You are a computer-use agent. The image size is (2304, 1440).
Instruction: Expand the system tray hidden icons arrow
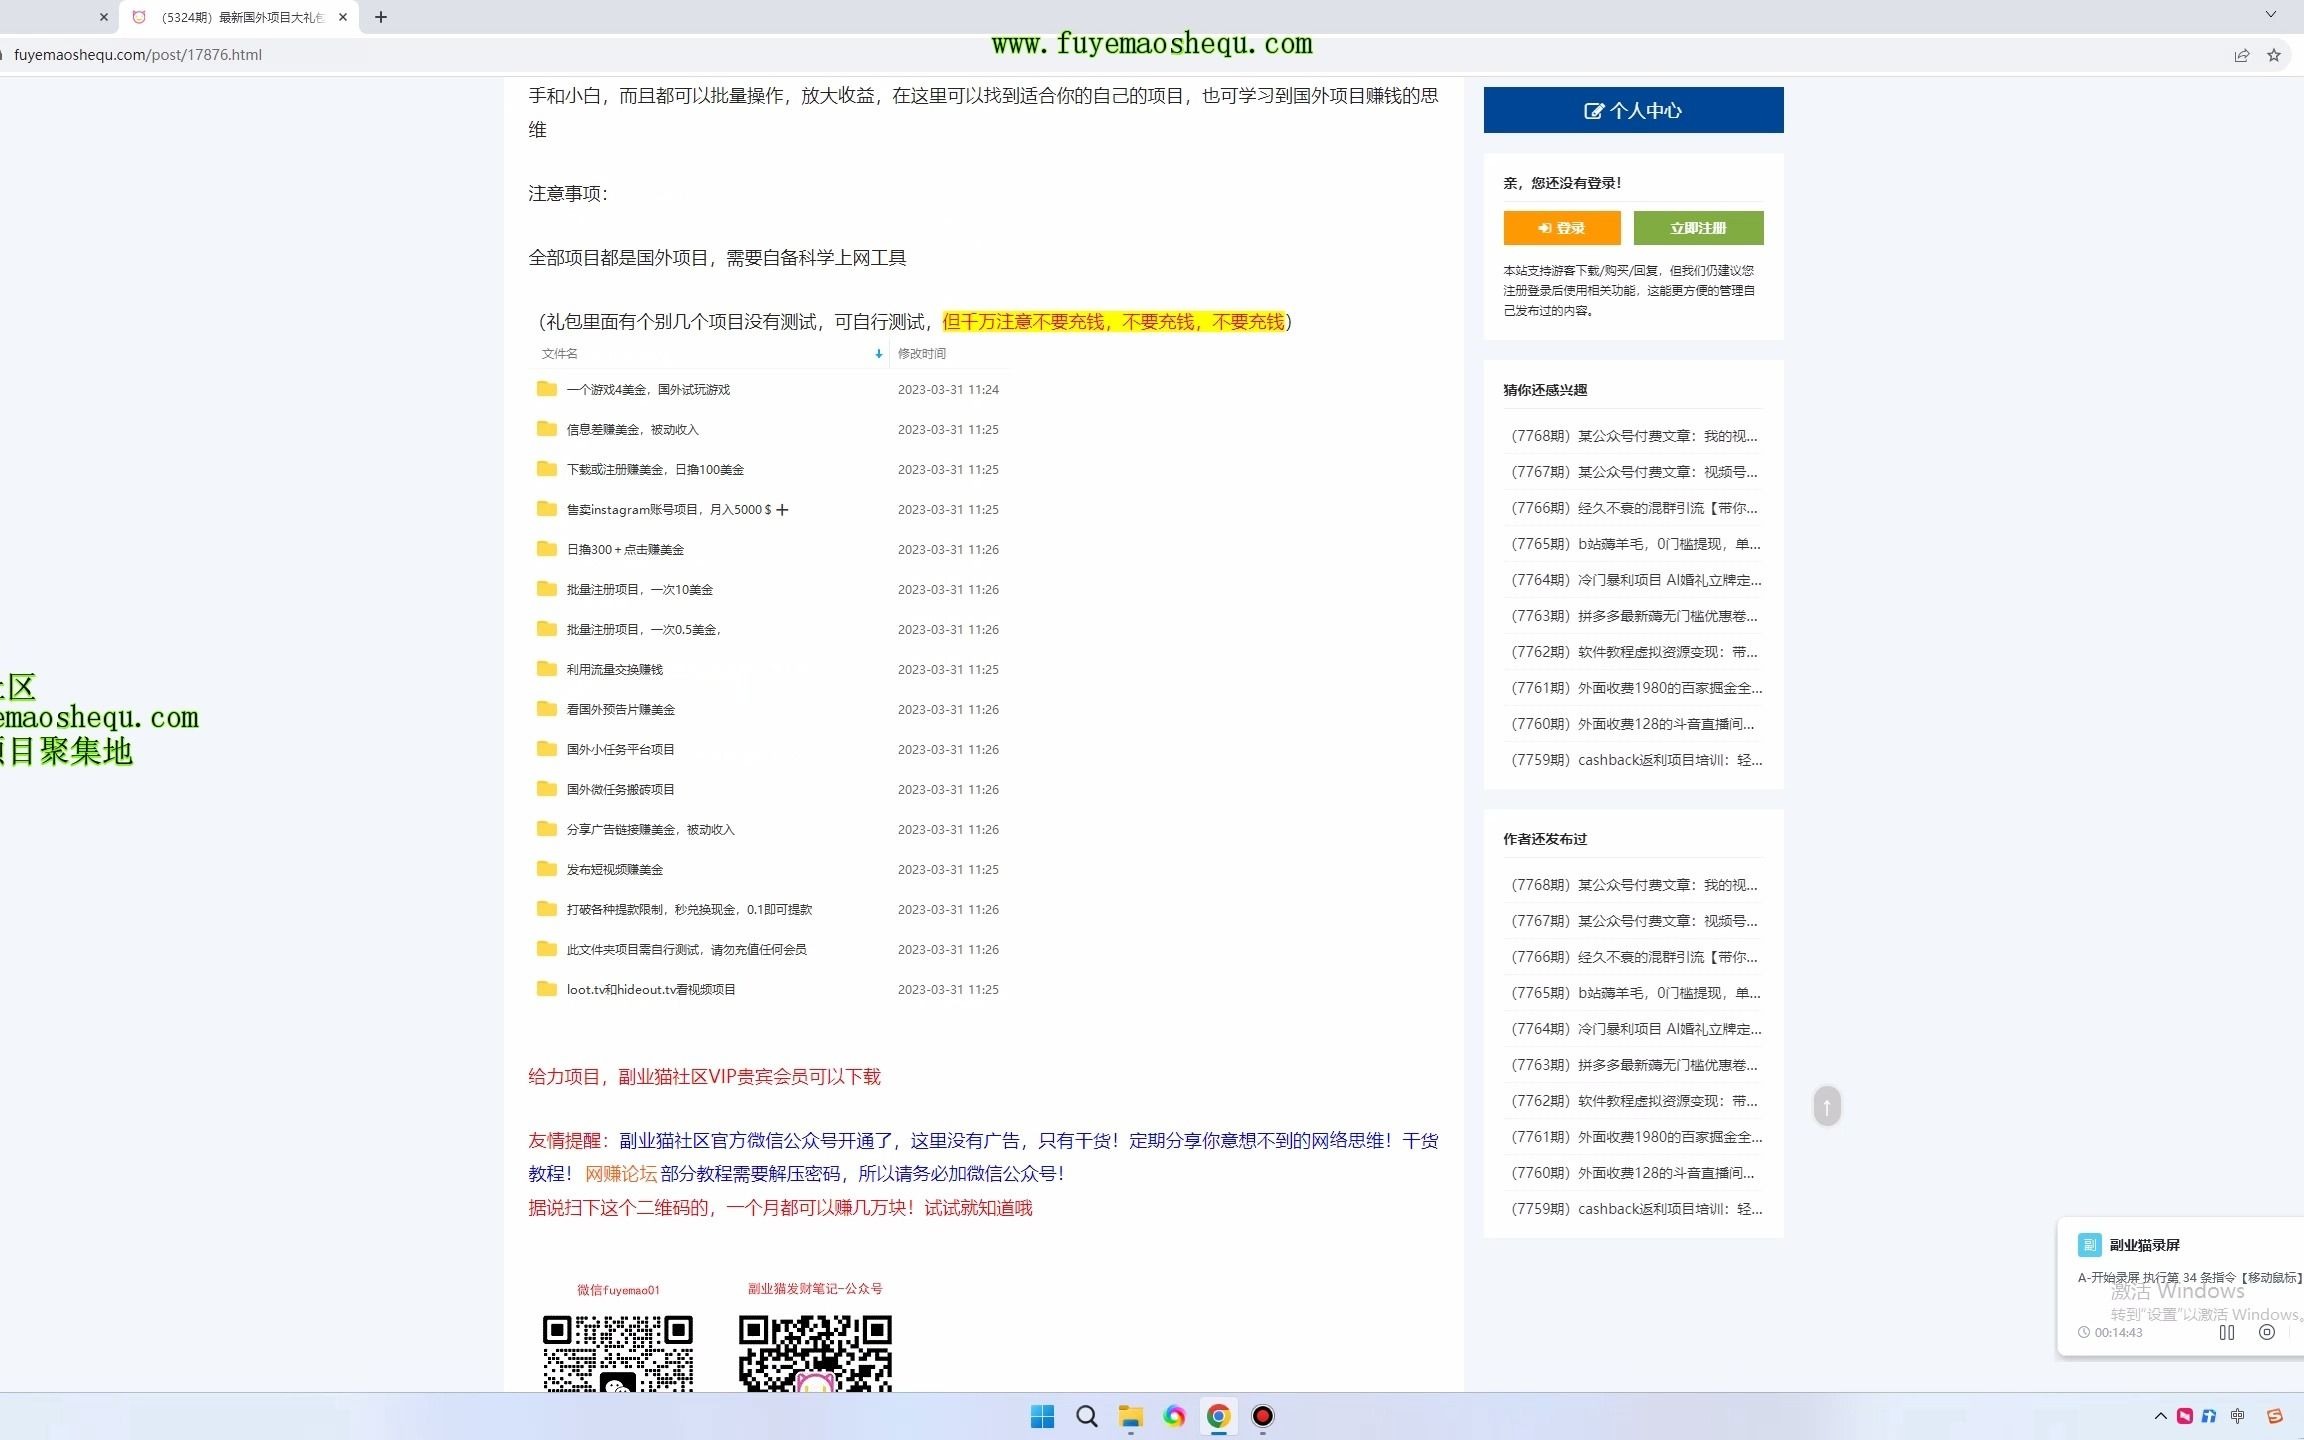point(2160,1416)
